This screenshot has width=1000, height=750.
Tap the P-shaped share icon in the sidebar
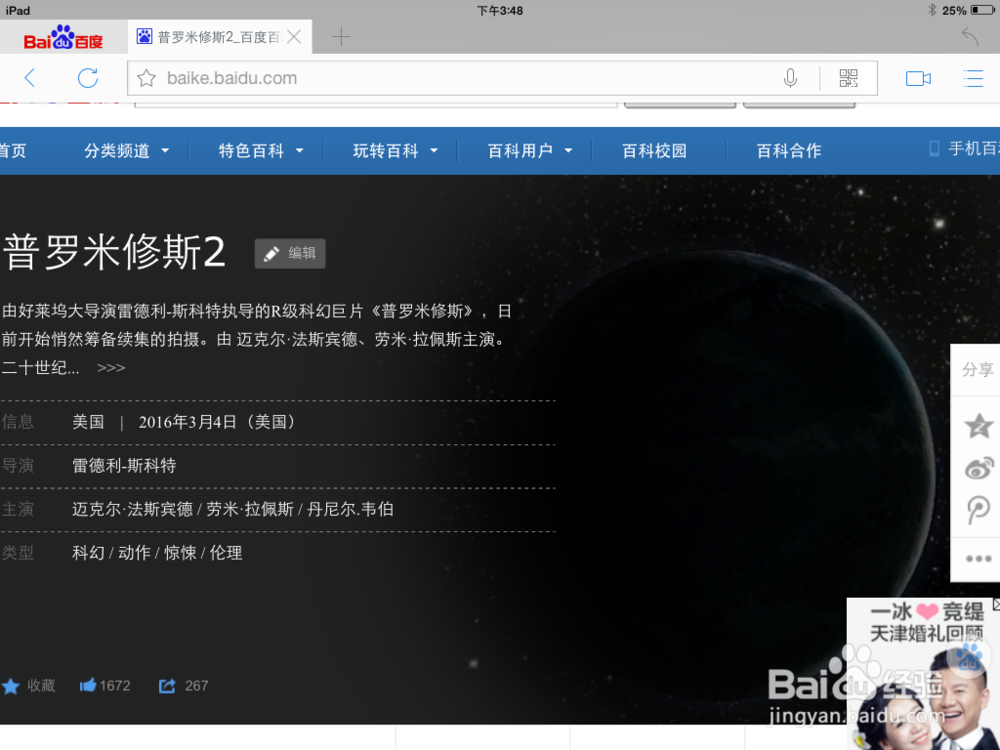point(976,509)
